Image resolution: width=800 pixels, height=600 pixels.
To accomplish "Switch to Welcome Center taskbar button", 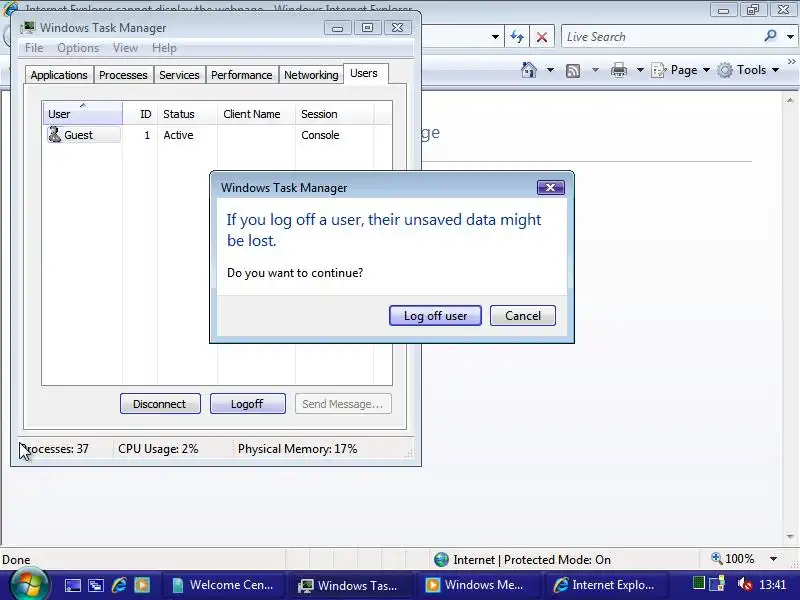I will (222, 585).
